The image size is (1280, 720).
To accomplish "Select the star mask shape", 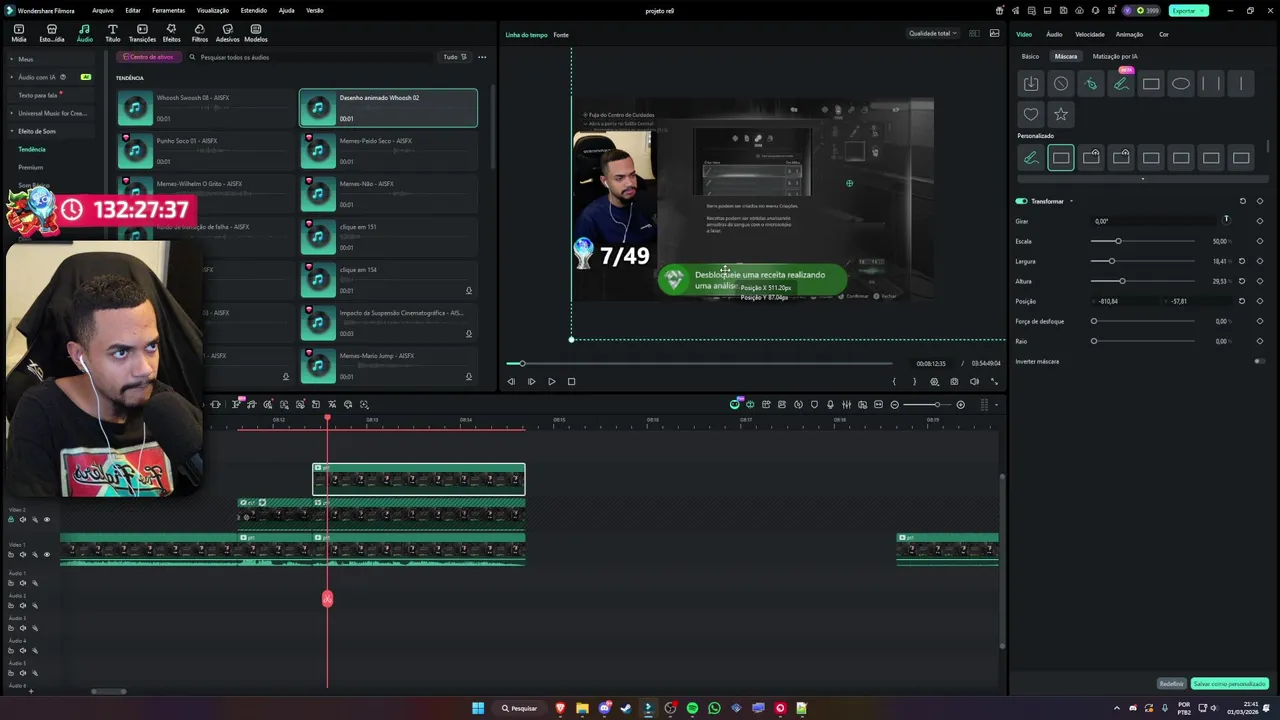I will (1061, 114).
